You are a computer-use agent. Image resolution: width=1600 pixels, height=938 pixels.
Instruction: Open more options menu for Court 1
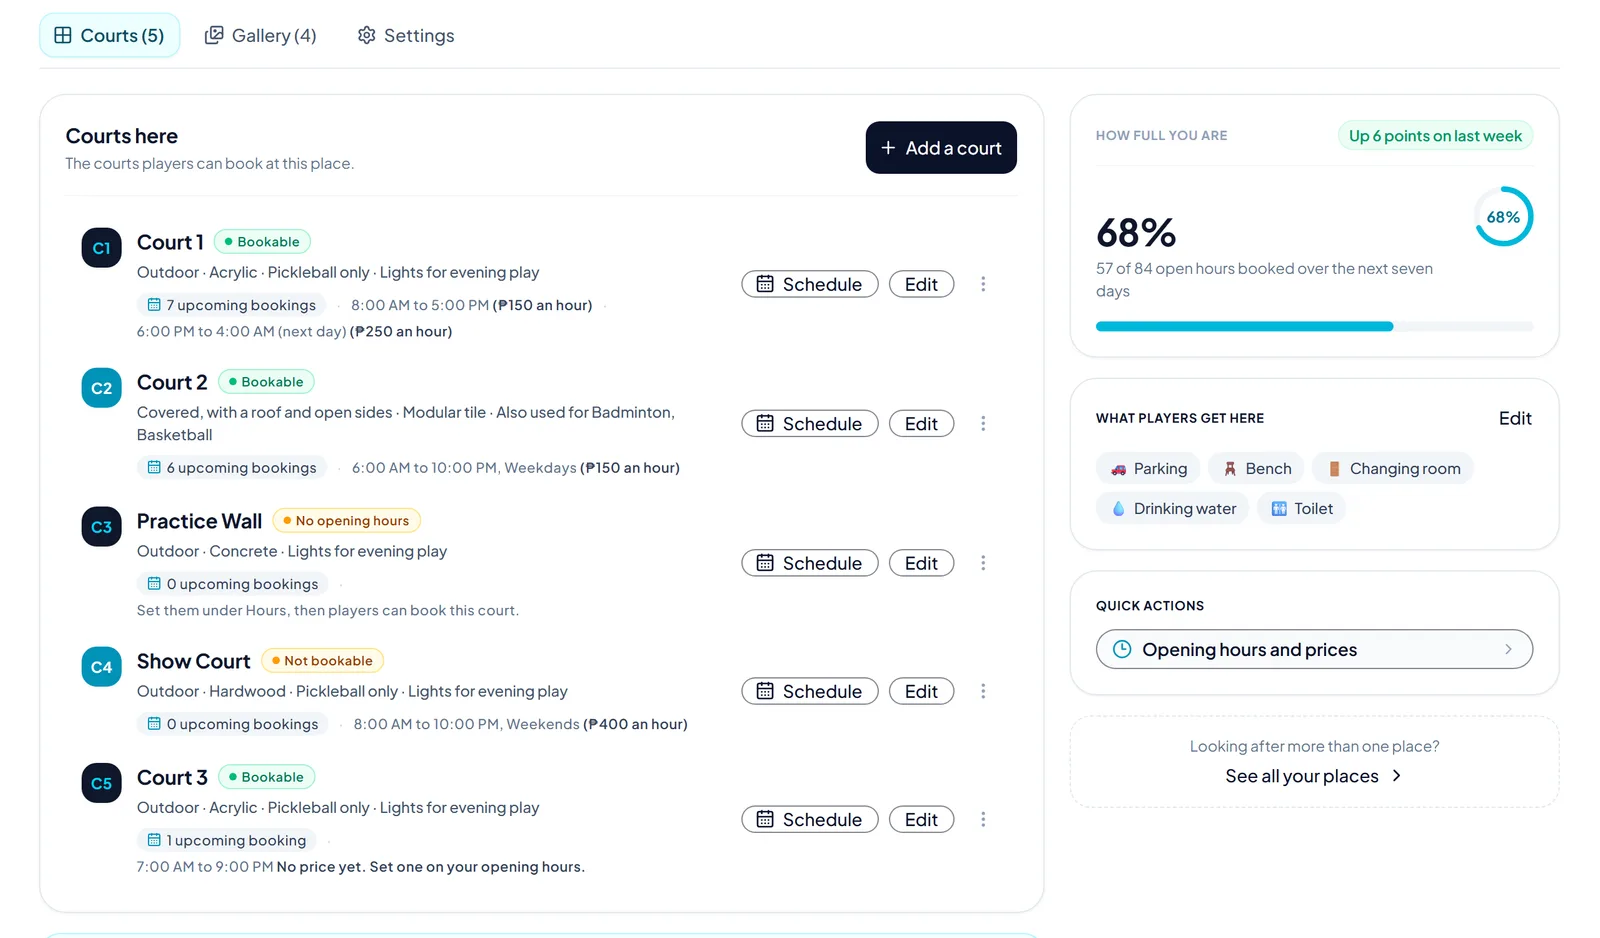983,284
